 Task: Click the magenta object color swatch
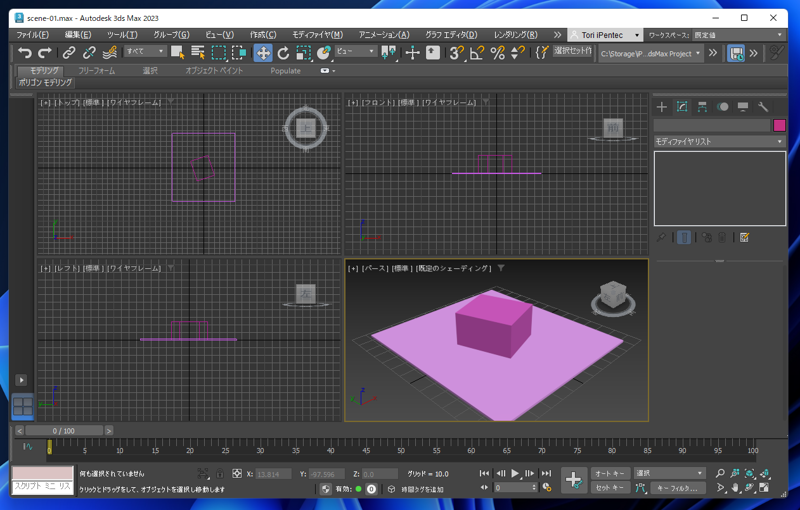click(779, 126)
